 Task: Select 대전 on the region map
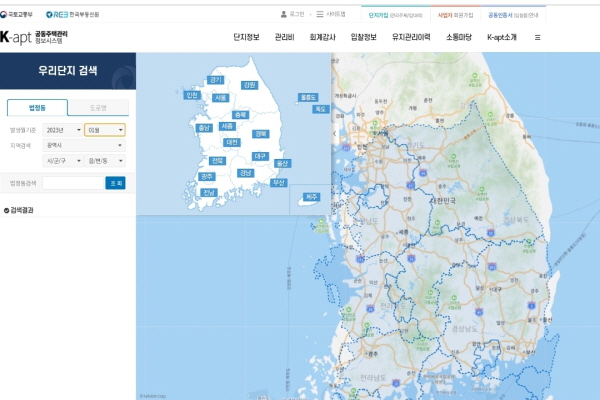click(232, 142)
